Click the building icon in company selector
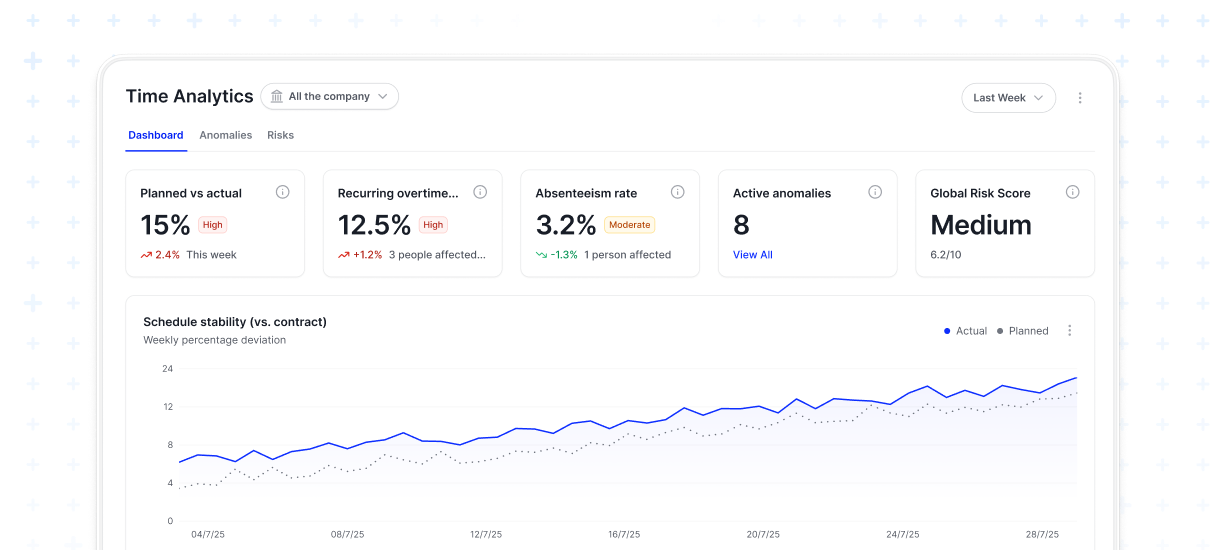The width and height of the screenshot is (1216, 550). pyautogui.click(x=277, y=96)
